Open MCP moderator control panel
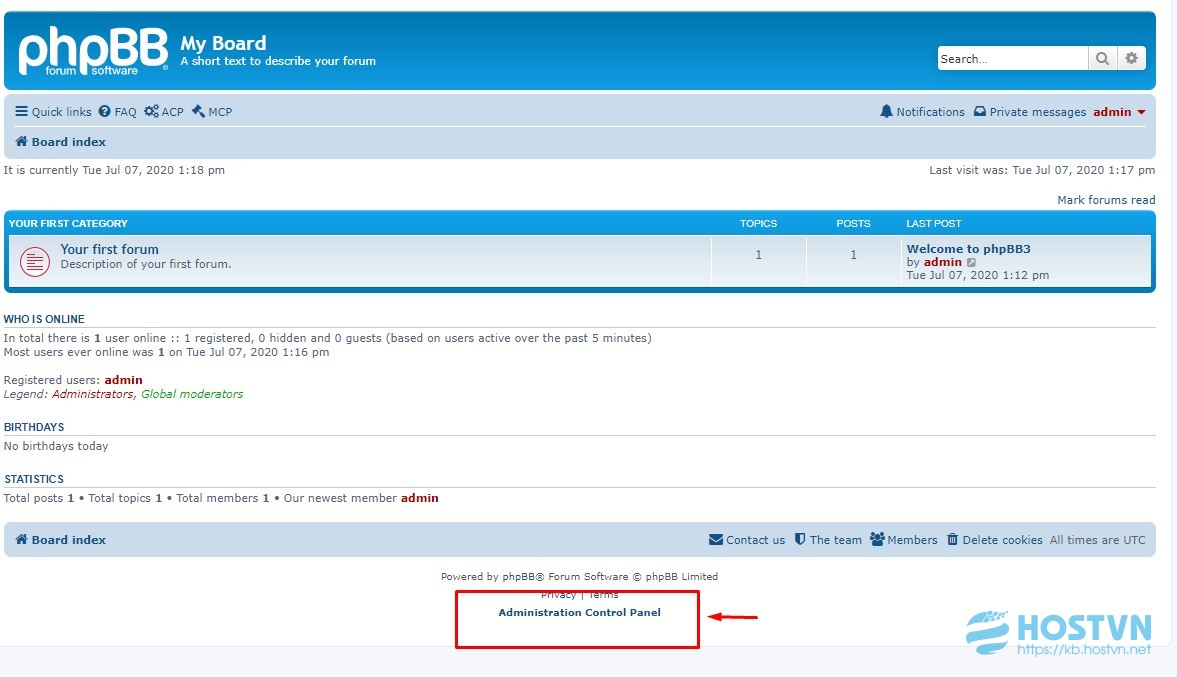1177x677 pixels. [x=212, y=111]
